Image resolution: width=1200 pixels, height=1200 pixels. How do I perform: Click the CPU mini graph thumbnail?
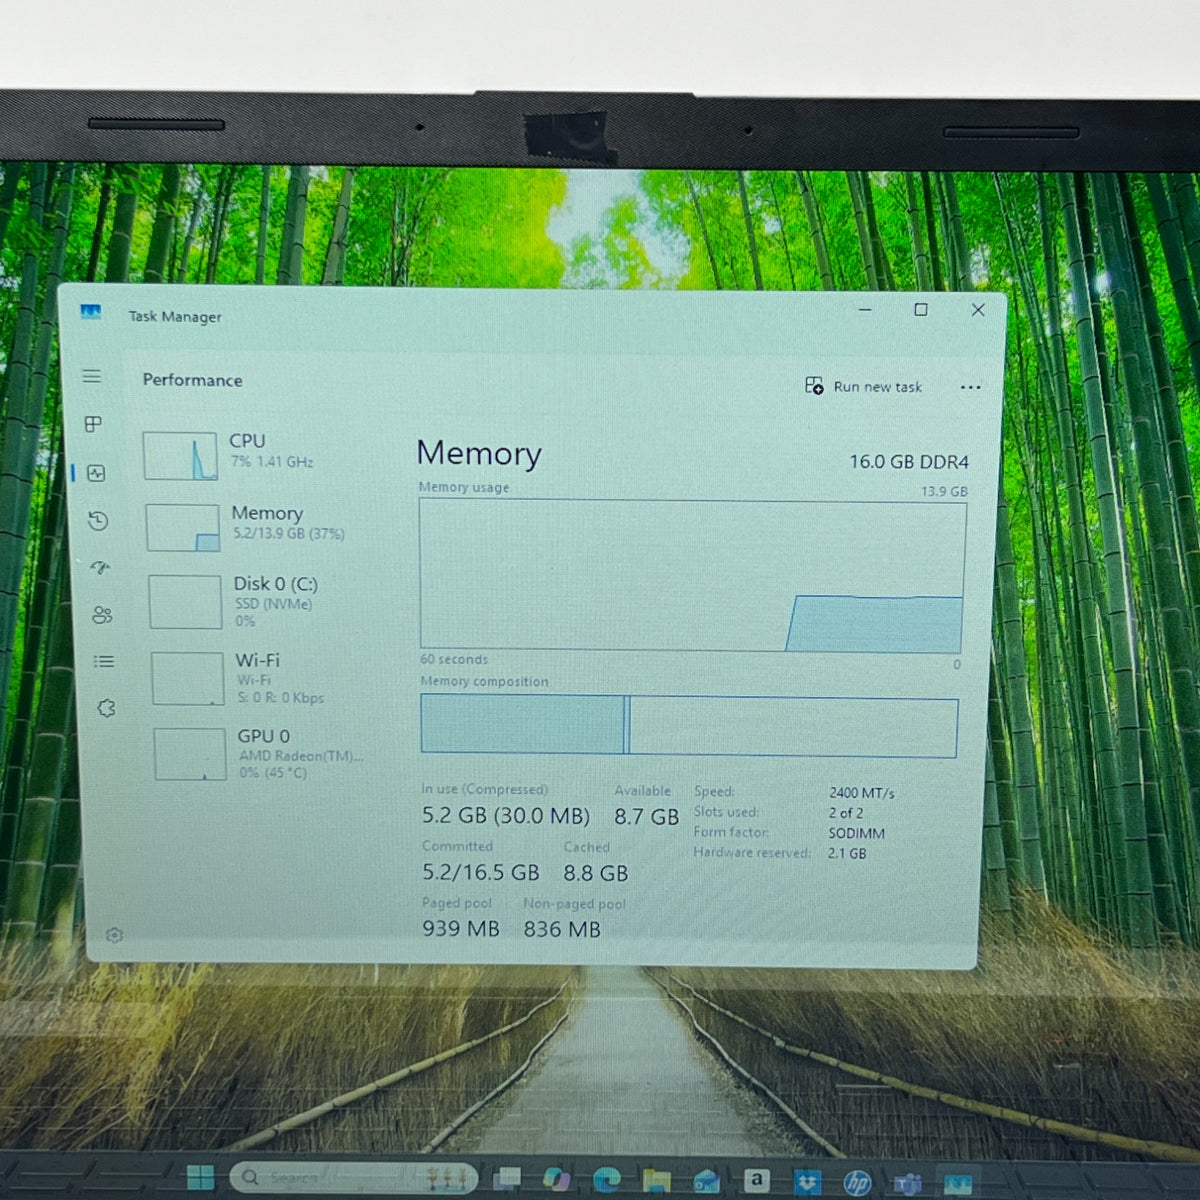click(x=180, y=456)
